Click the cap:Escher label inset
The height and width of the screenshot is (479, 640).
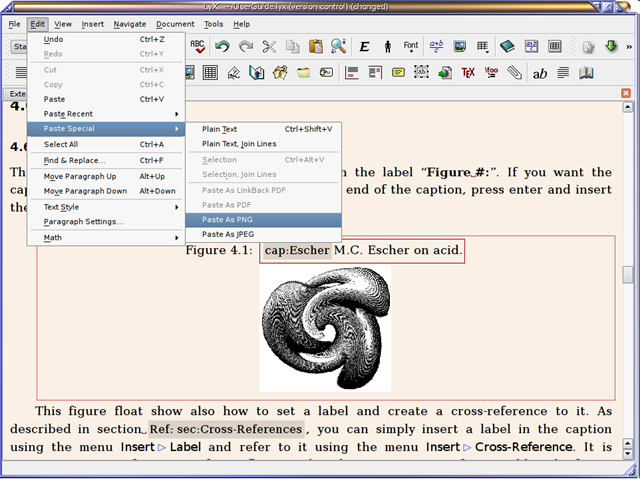pyautogui.click(x=296, y=250)
